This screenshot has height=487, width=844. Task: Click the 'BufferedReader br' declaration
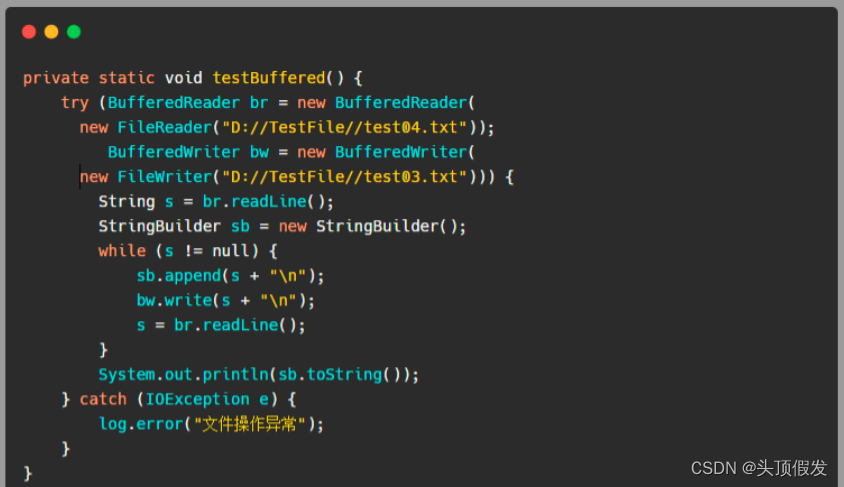(x=188, y=103)
